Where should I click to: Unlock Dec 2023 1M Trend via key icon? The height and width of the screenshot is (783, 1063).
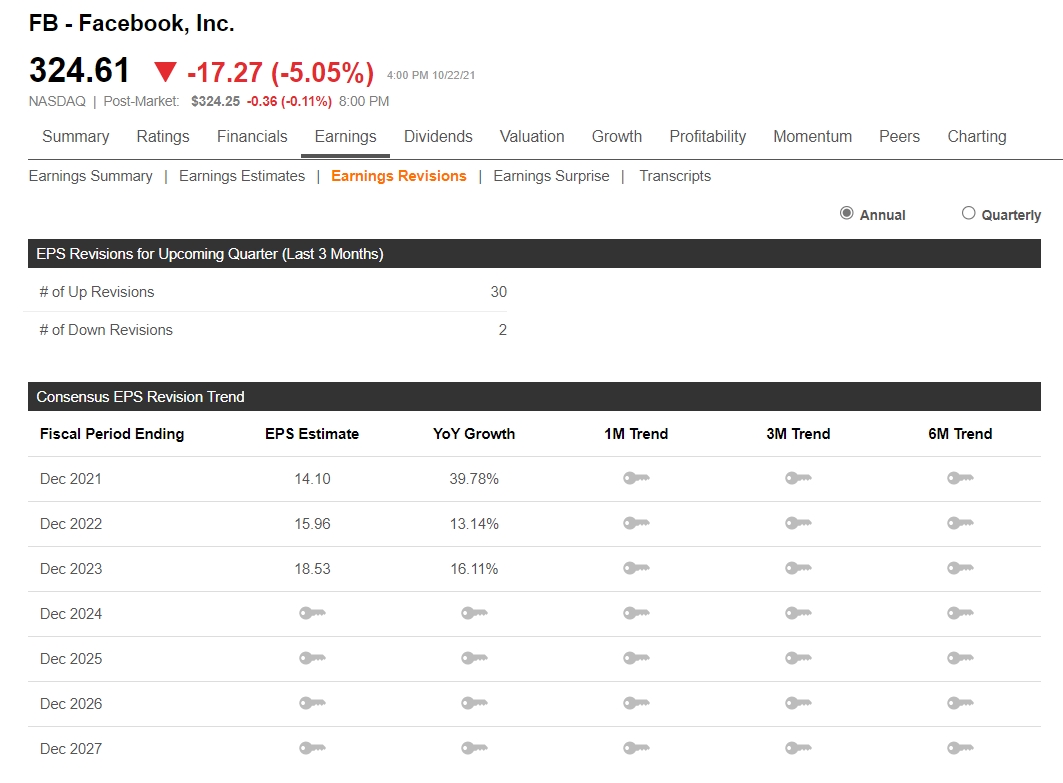[x=636, y=567]
